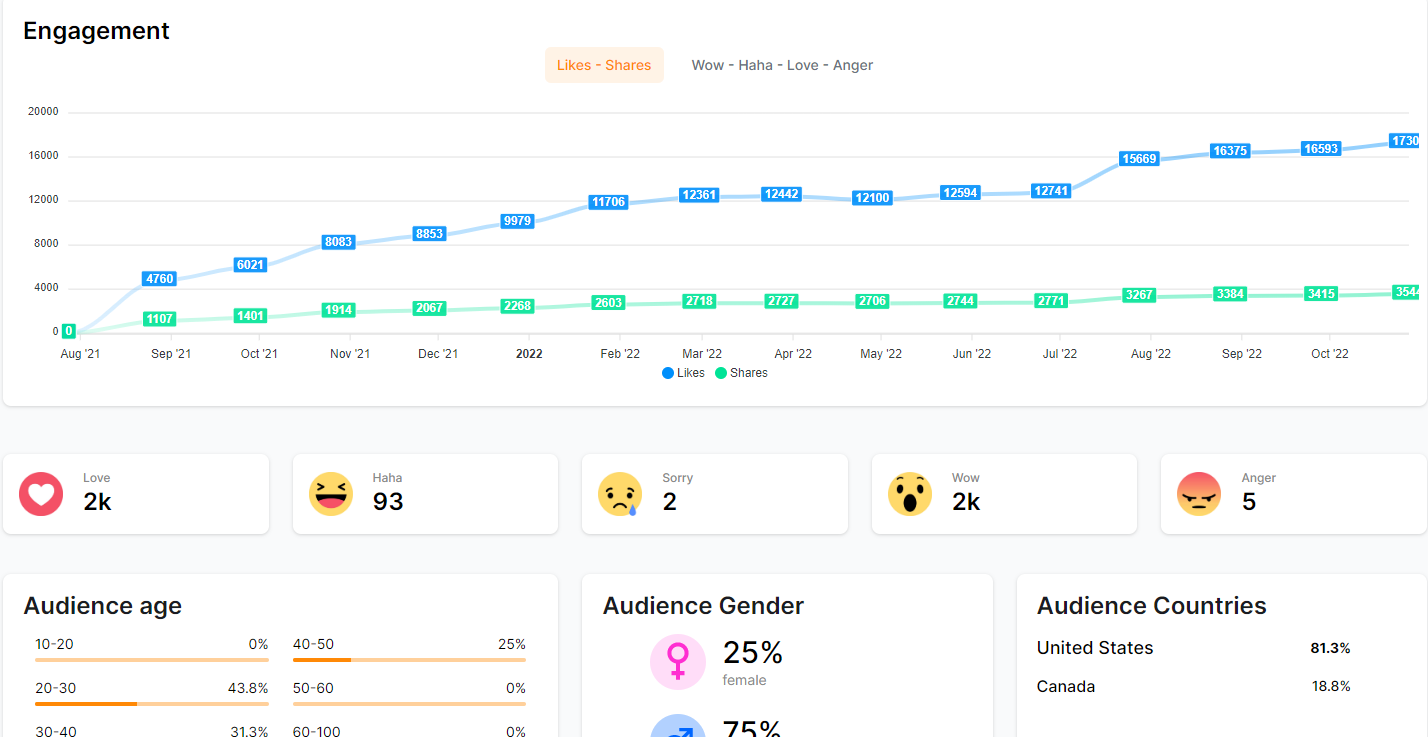Select the 12442 likes data label

[781, 194]
